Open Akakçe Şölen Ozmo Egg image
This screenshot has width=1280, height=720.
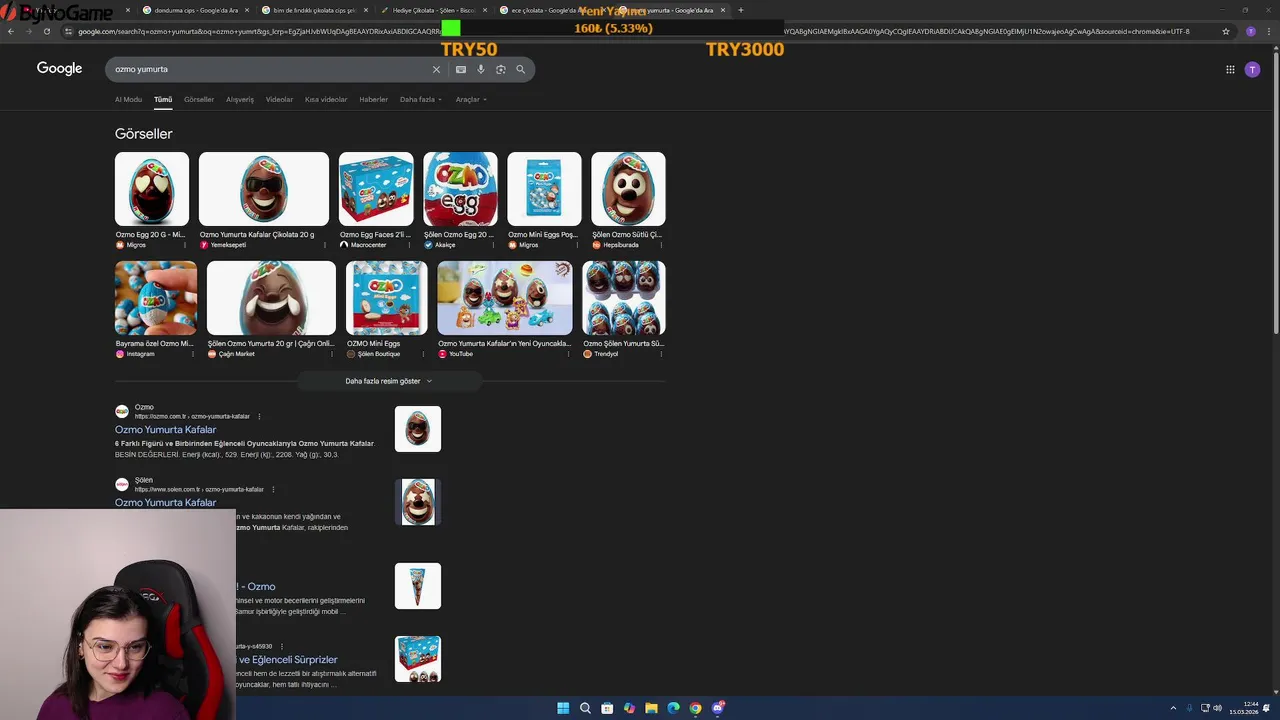pos(460,189)
